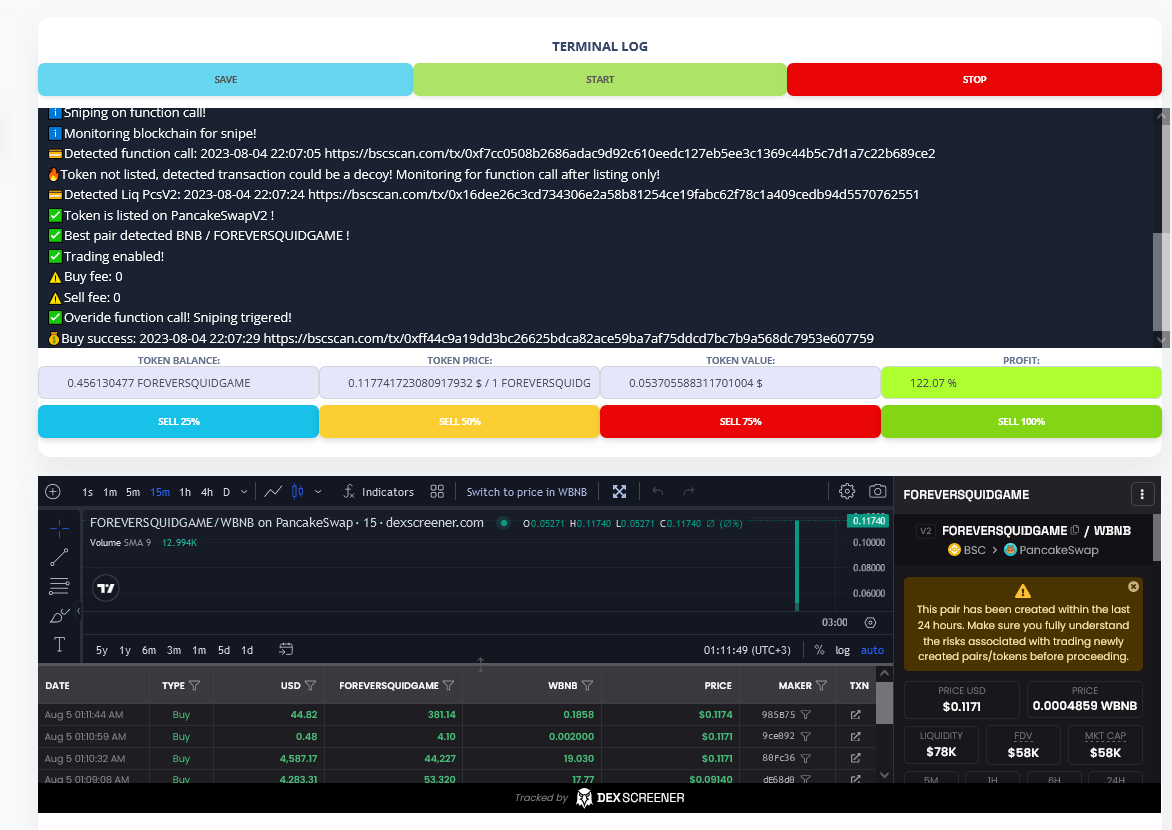Click the candlestick chart type icon
Screen dimensions: 1172x830
coord(297,492)
